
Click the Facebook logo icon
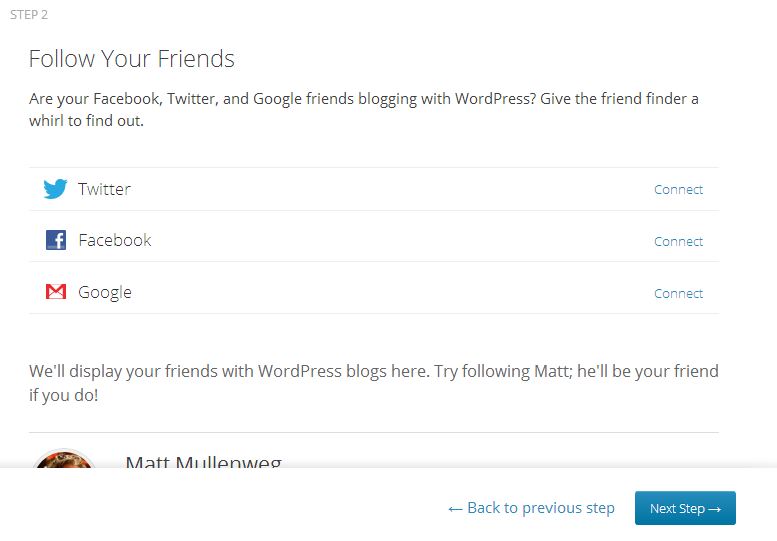pos(56,240)
